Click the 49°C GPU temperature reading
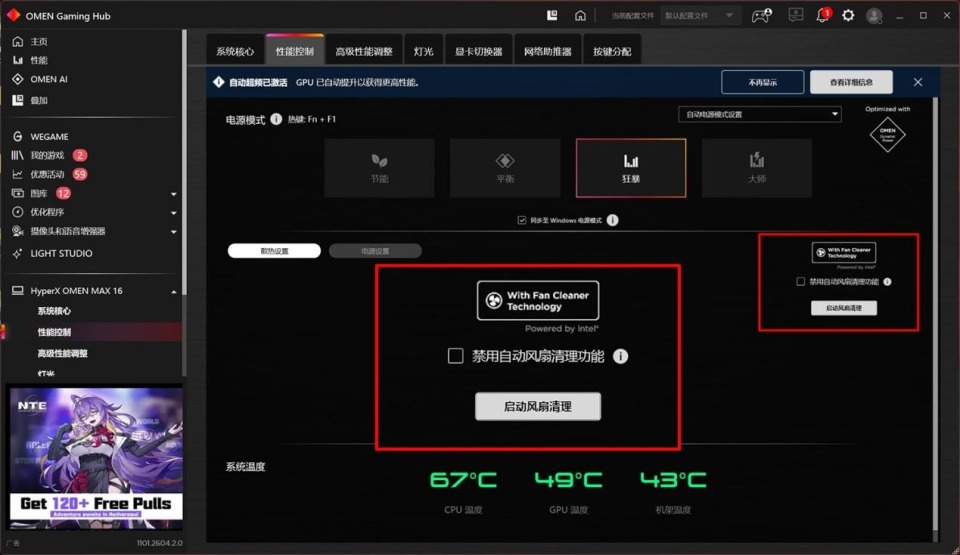The width and height of the screenshot is (960, 555). coord(568,480)
